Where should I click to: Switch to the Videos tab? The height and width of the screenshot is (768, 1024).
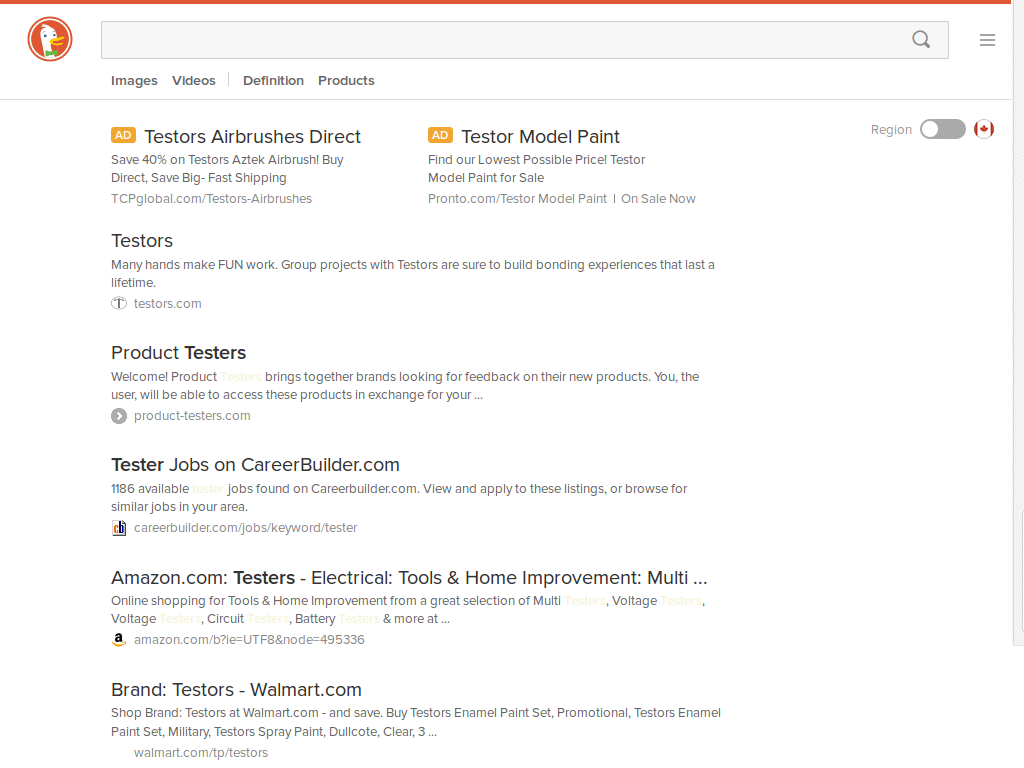[x=193, y=80]
